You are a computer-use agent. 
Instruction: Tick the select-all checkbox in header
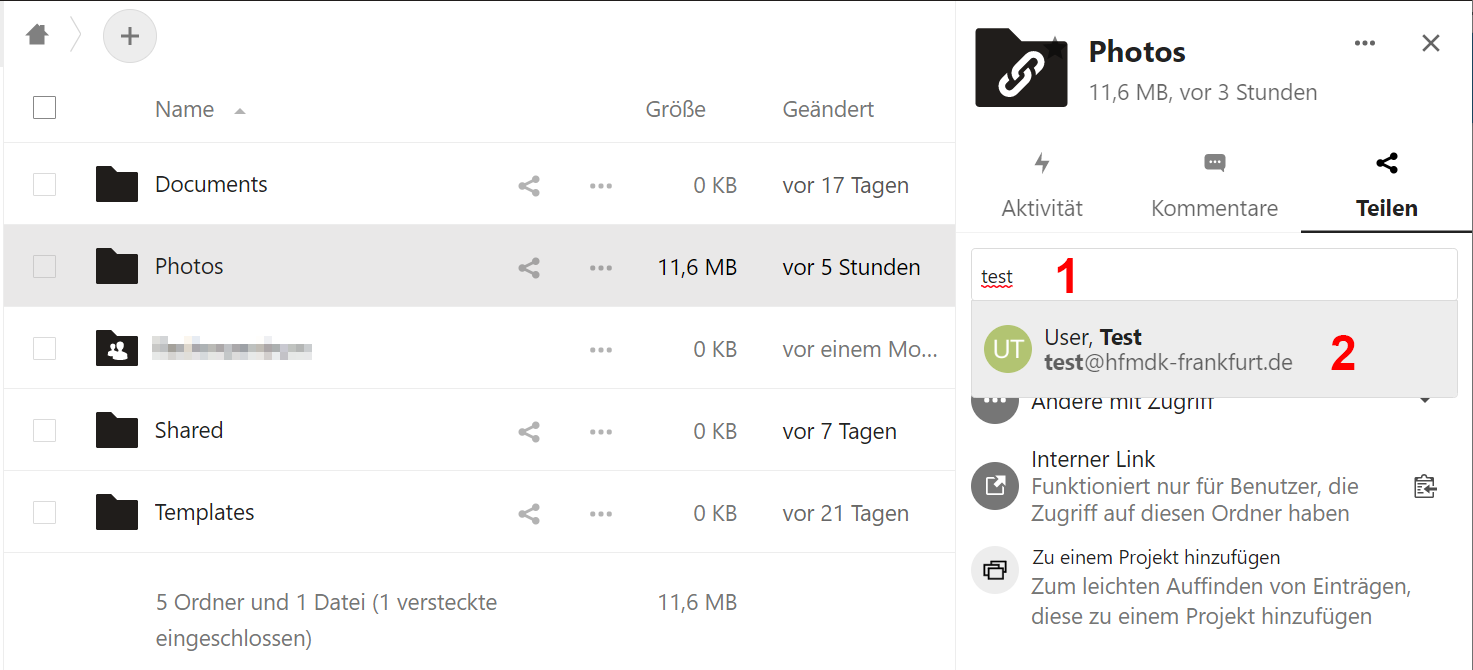[x=44, y=107]
